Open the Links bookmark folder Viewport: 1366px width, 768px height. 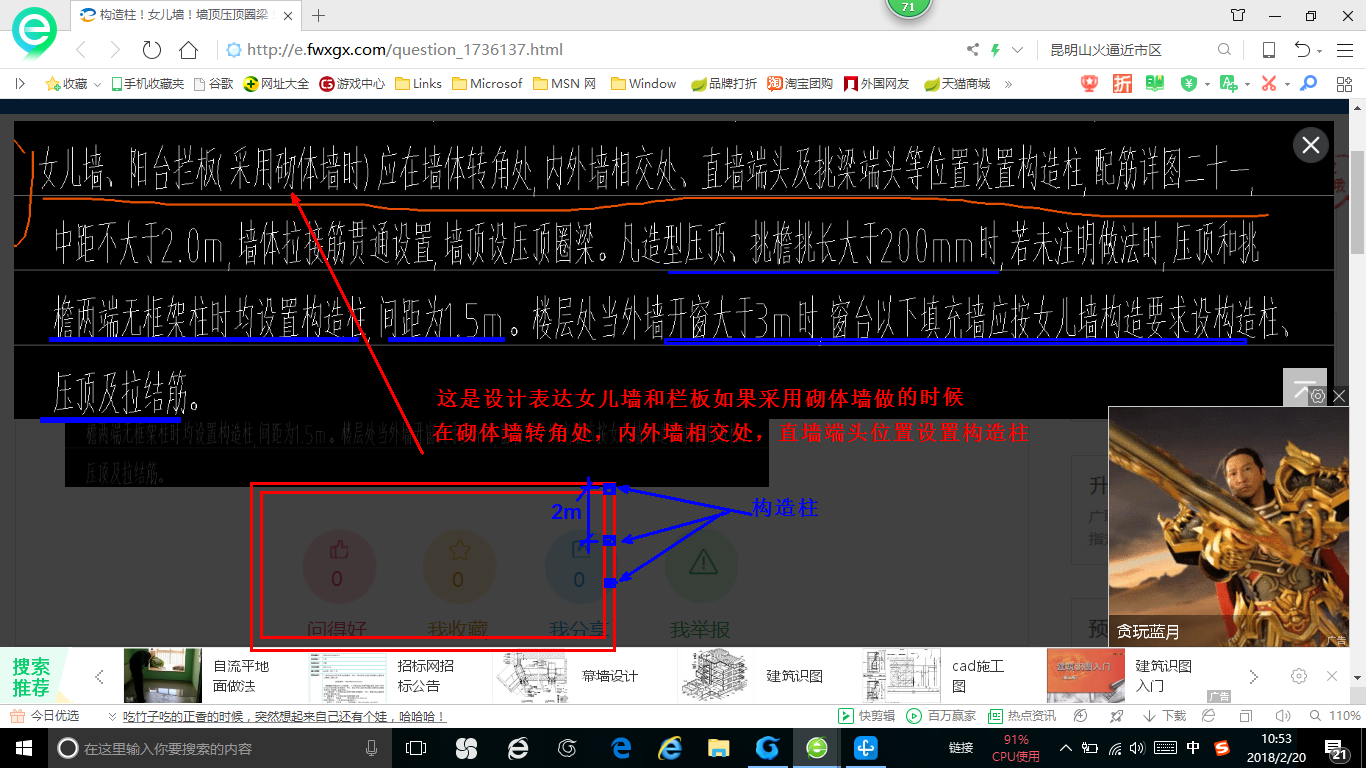pyautogui.click(x=418, y=84)
